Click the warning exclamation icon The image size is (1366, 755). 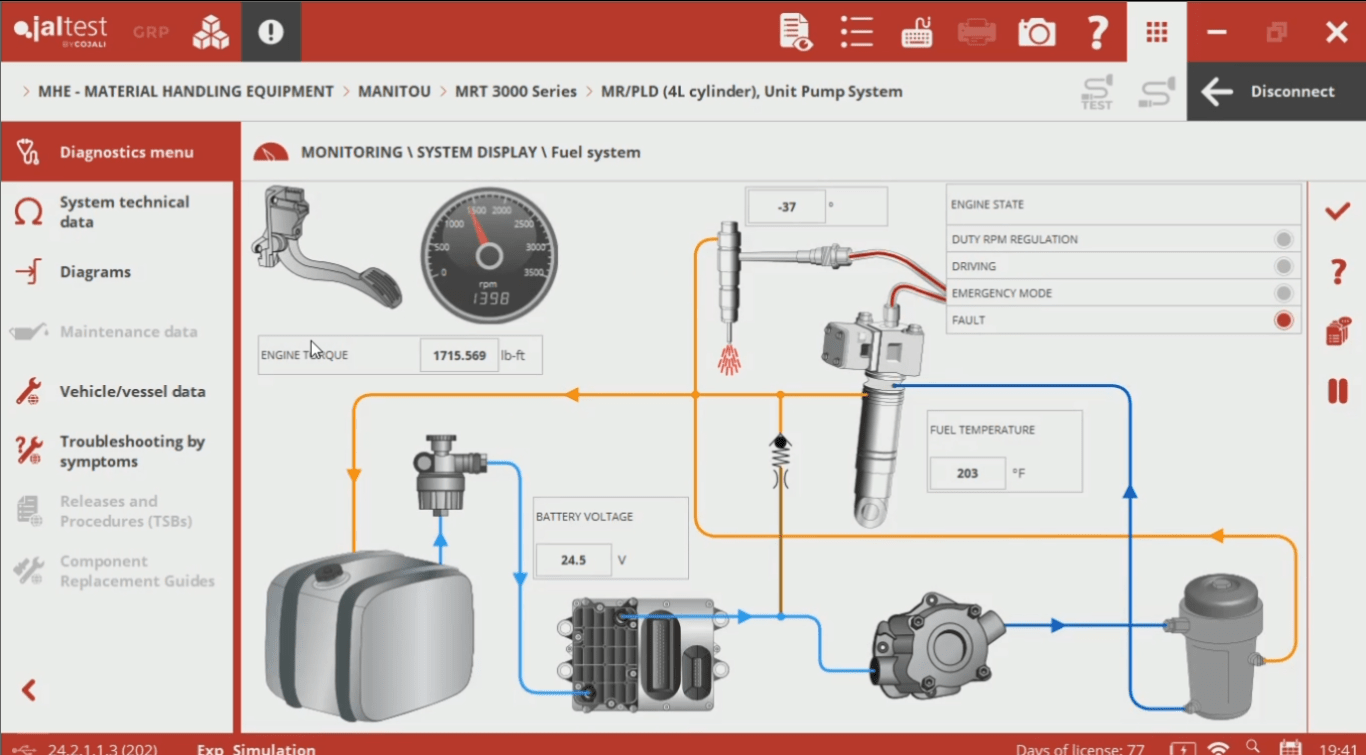pos(271,32)
